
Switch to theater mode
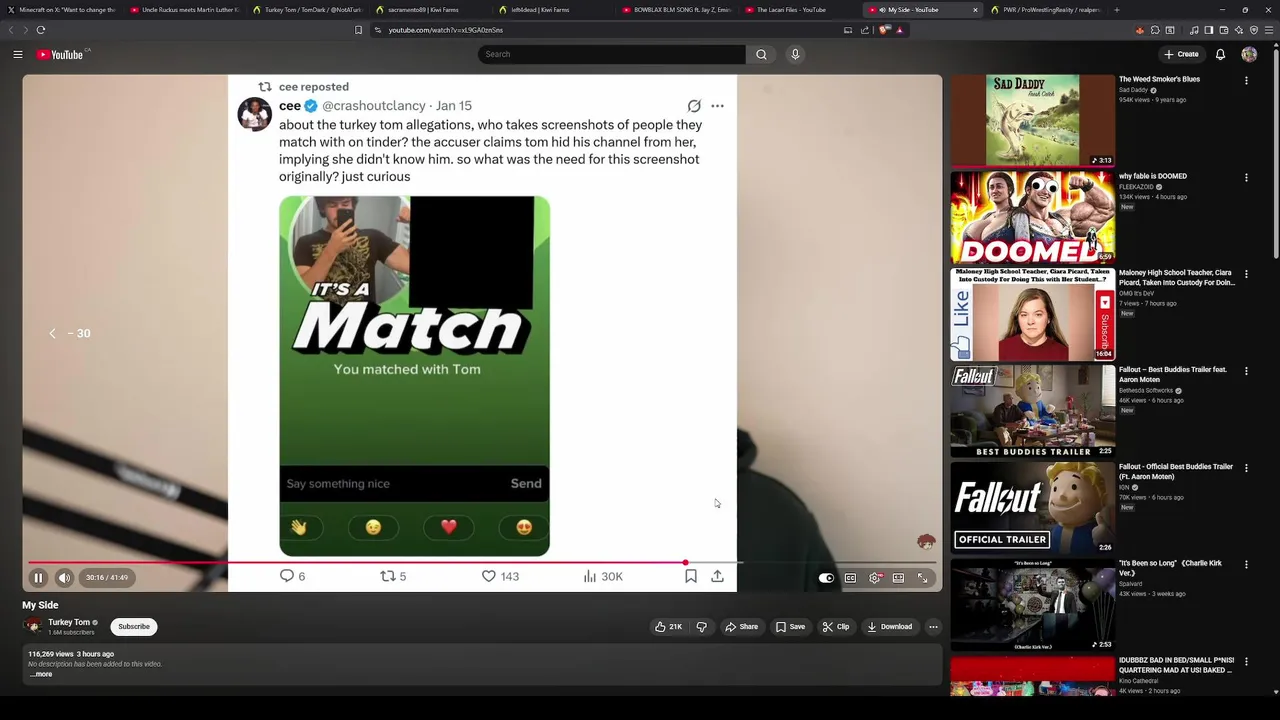[x=898, y=578]
